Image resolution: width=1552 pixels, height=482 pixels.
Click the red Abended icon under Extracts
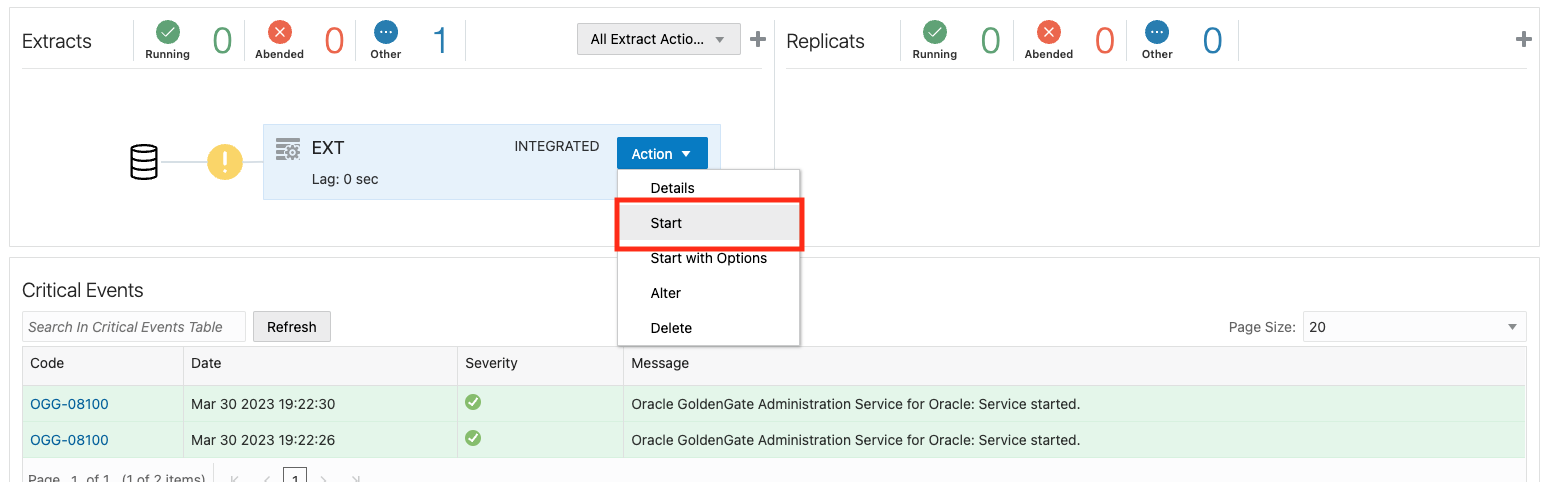coord(279,32)
